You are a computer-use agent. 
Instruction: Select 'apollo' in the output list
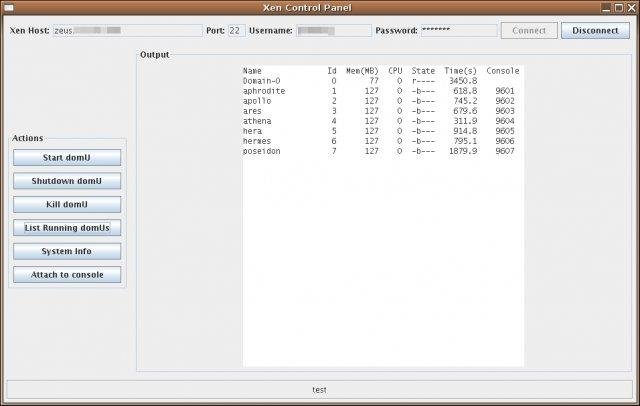pos(257,101)
